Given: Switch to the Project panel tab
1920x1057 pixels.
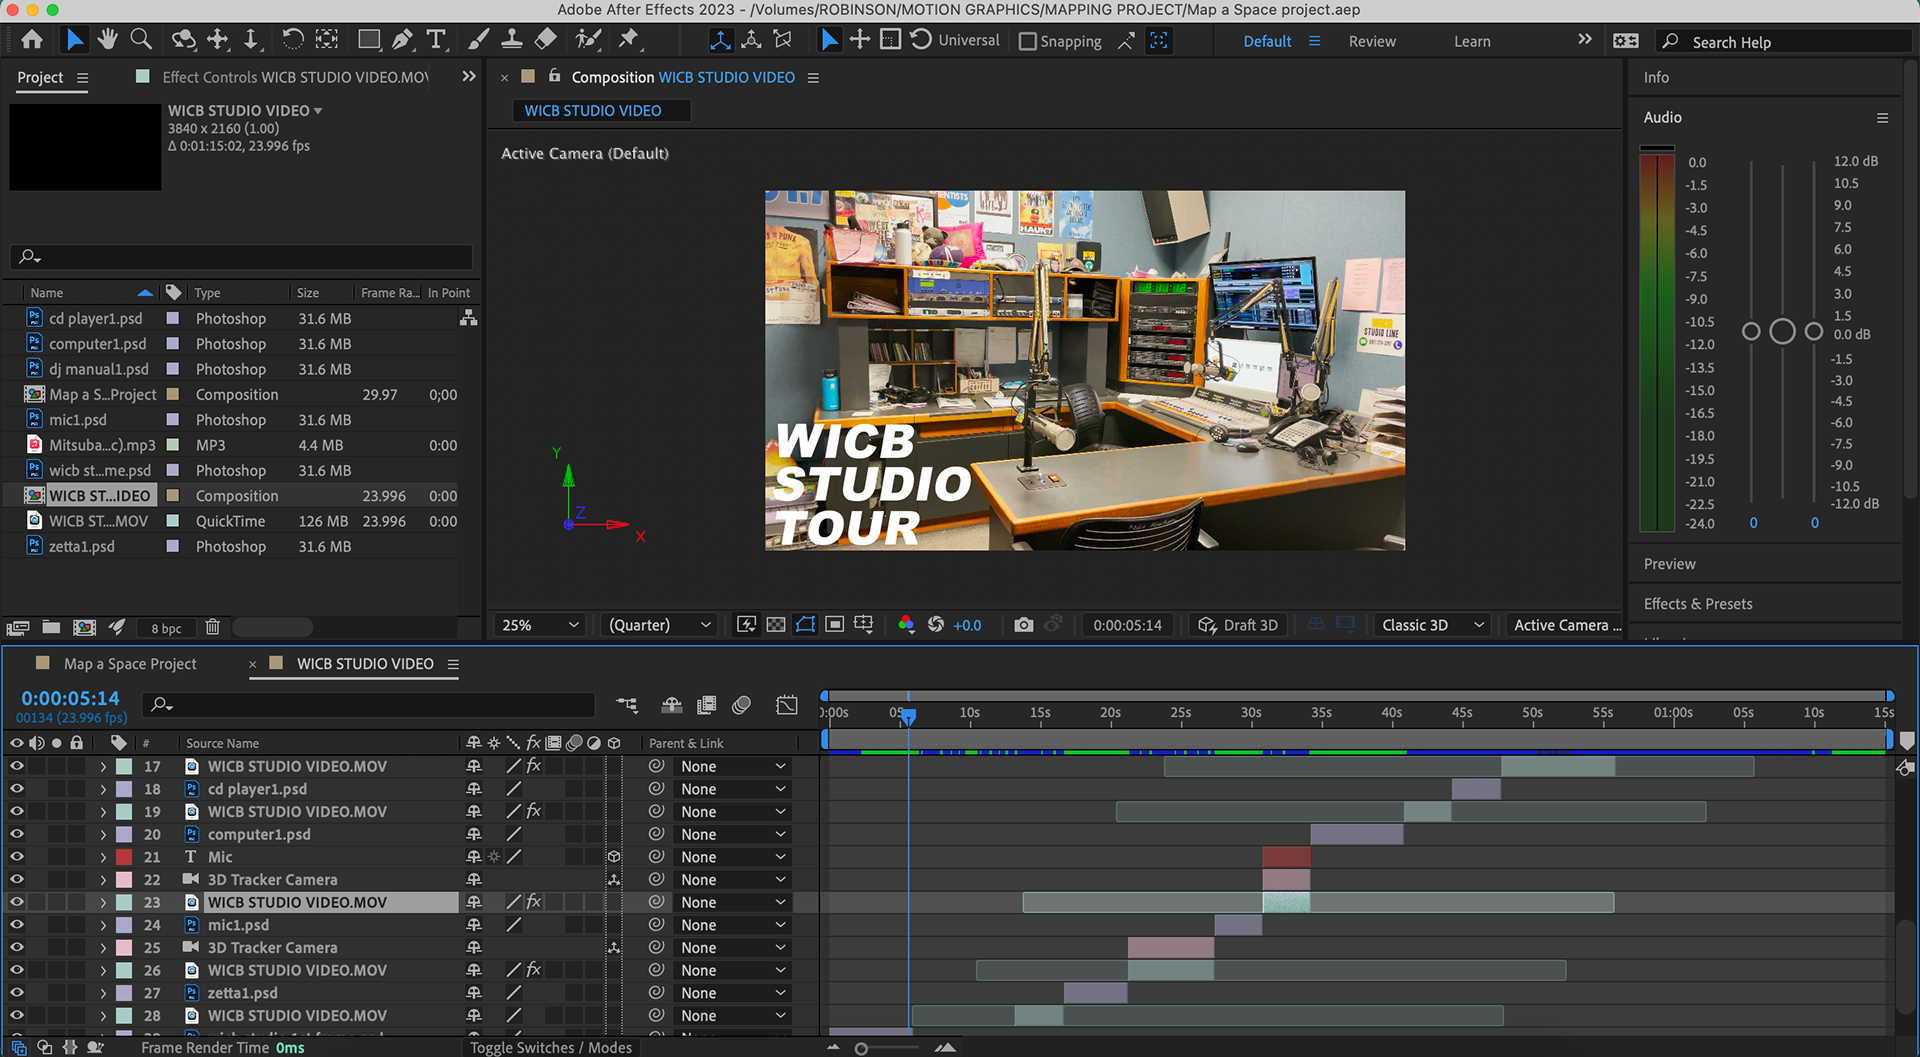Looking at the screenshot, I should [x=40, y=77].
